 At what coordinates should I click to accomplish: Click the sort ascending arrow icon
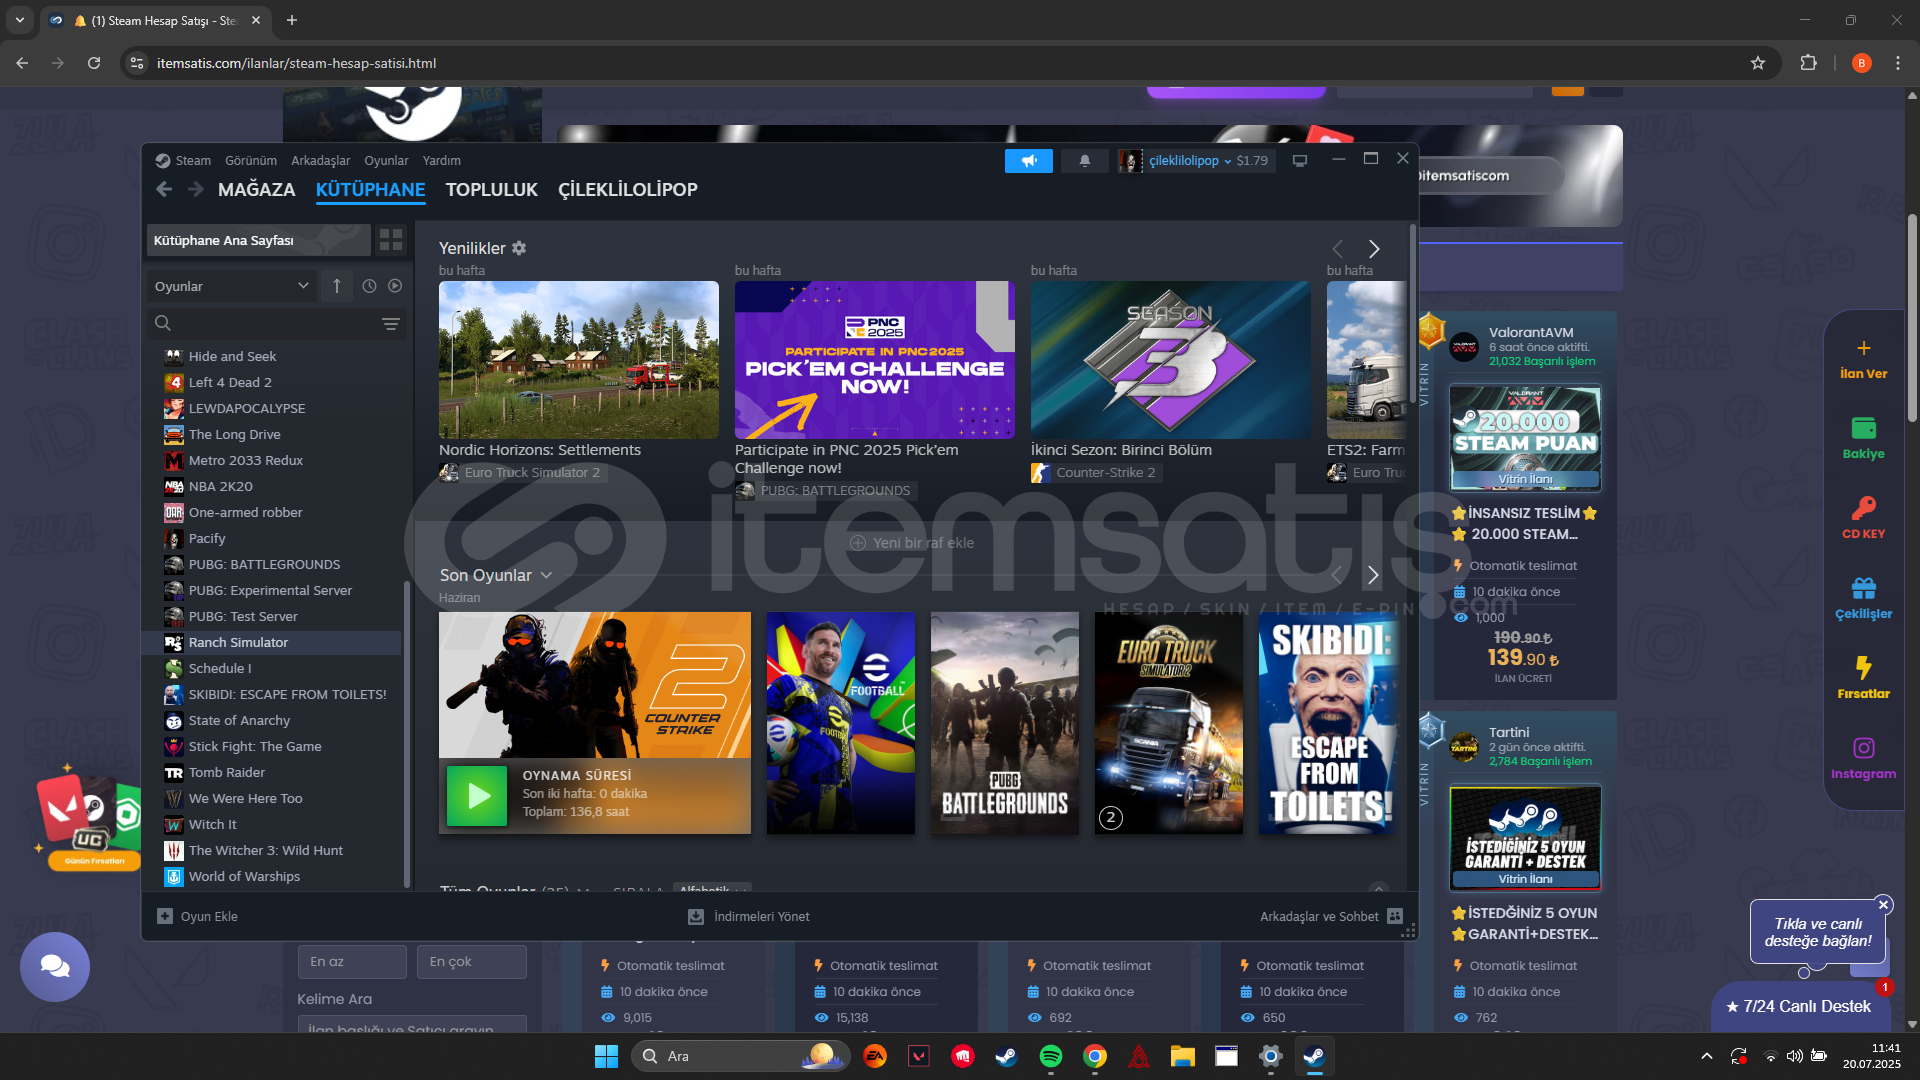(x=337, y=286)
